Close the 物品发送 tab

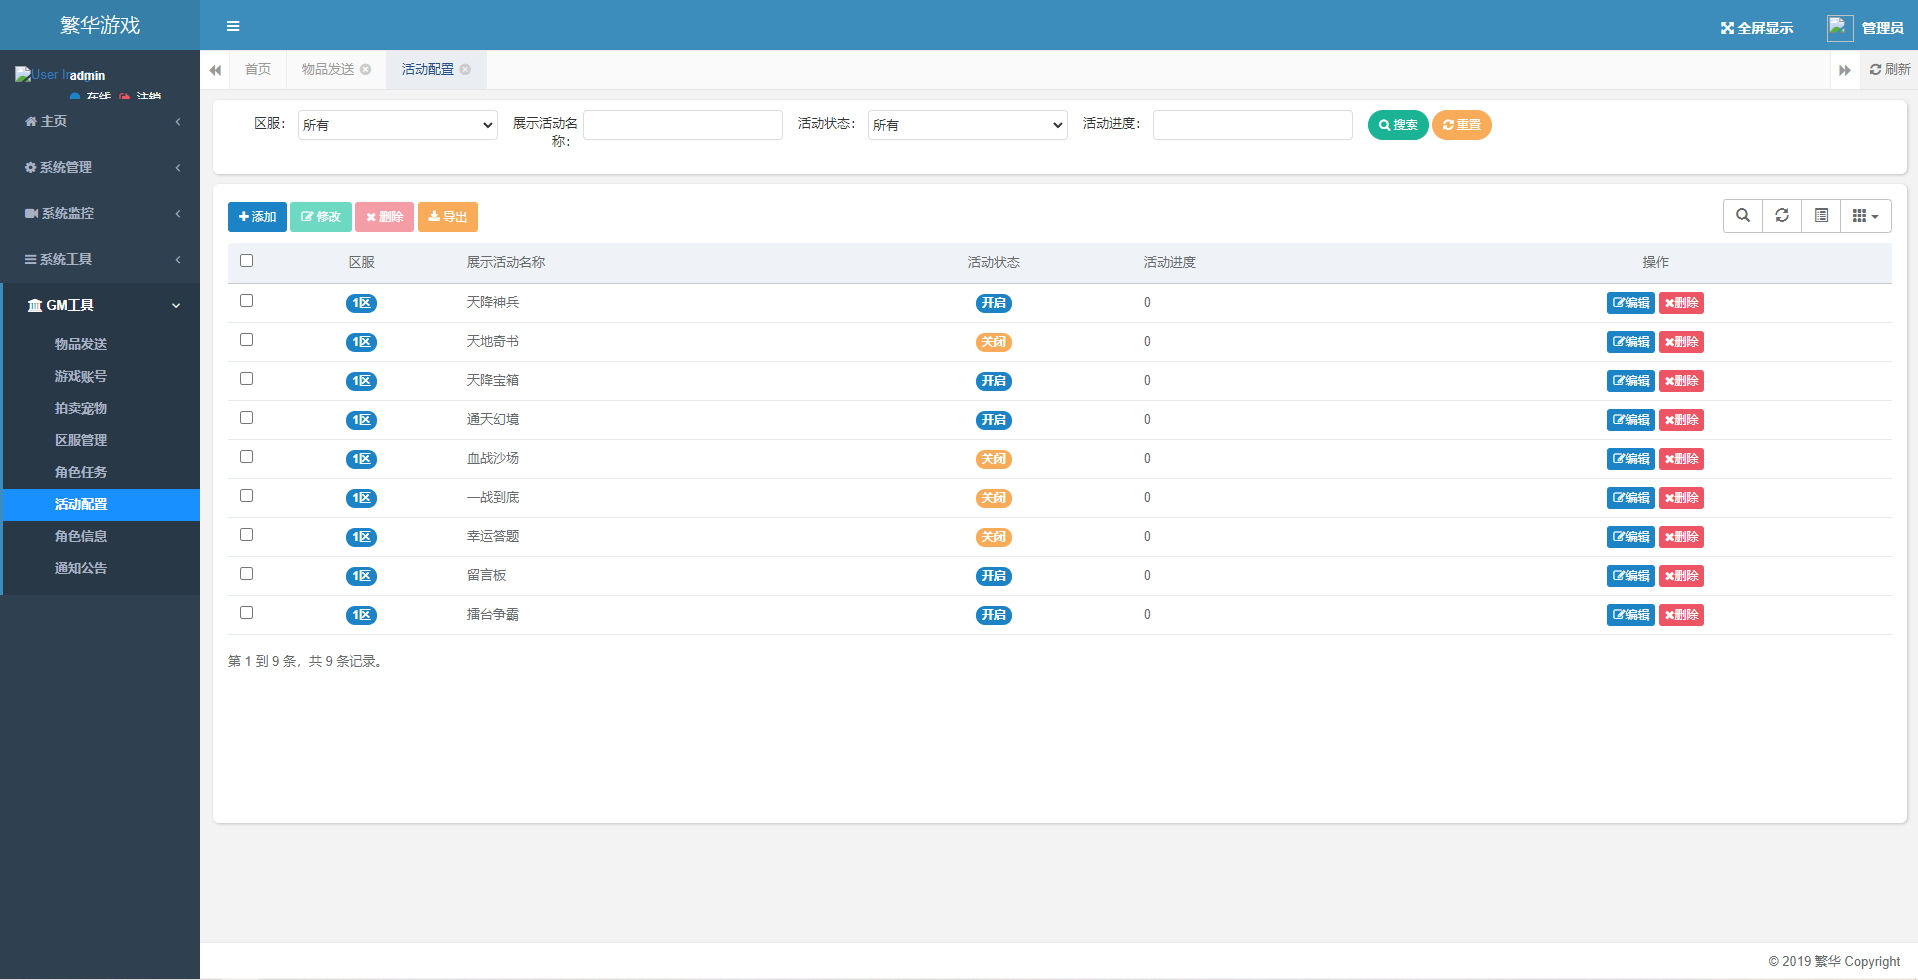point(366,70)
